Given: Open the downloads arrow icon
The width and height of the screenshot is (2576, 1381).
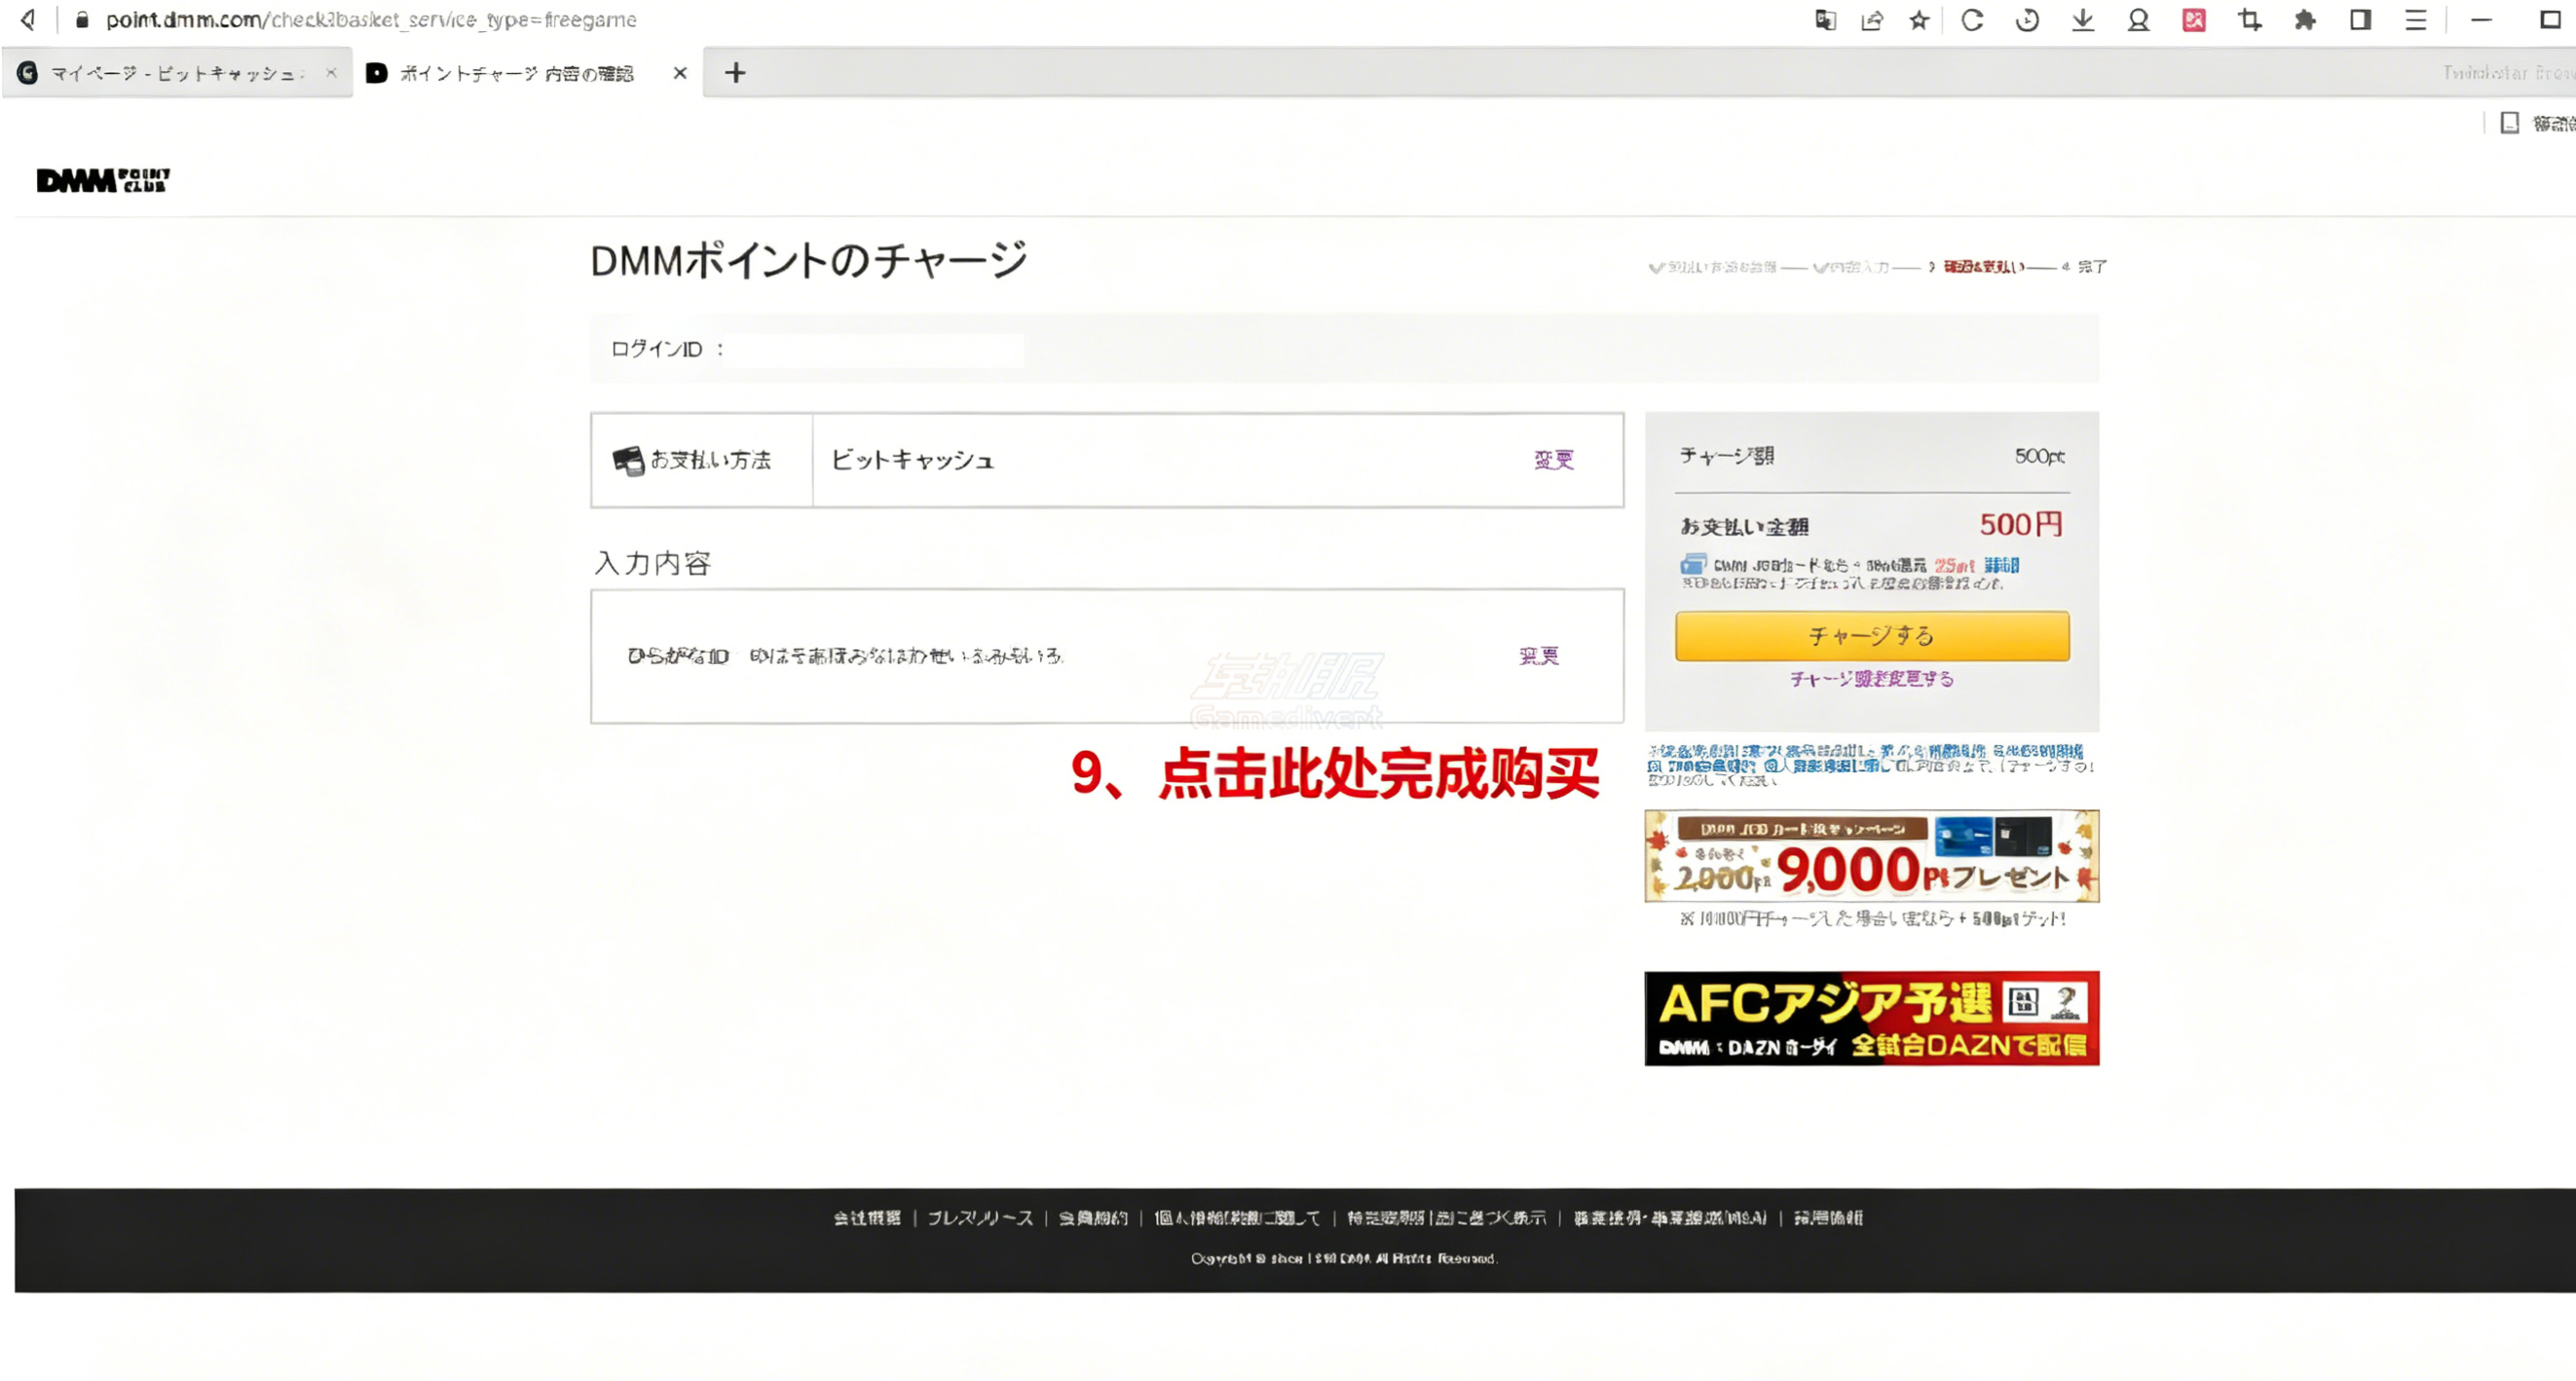Looking at the screenshot, I should (x=2083, y=20).
